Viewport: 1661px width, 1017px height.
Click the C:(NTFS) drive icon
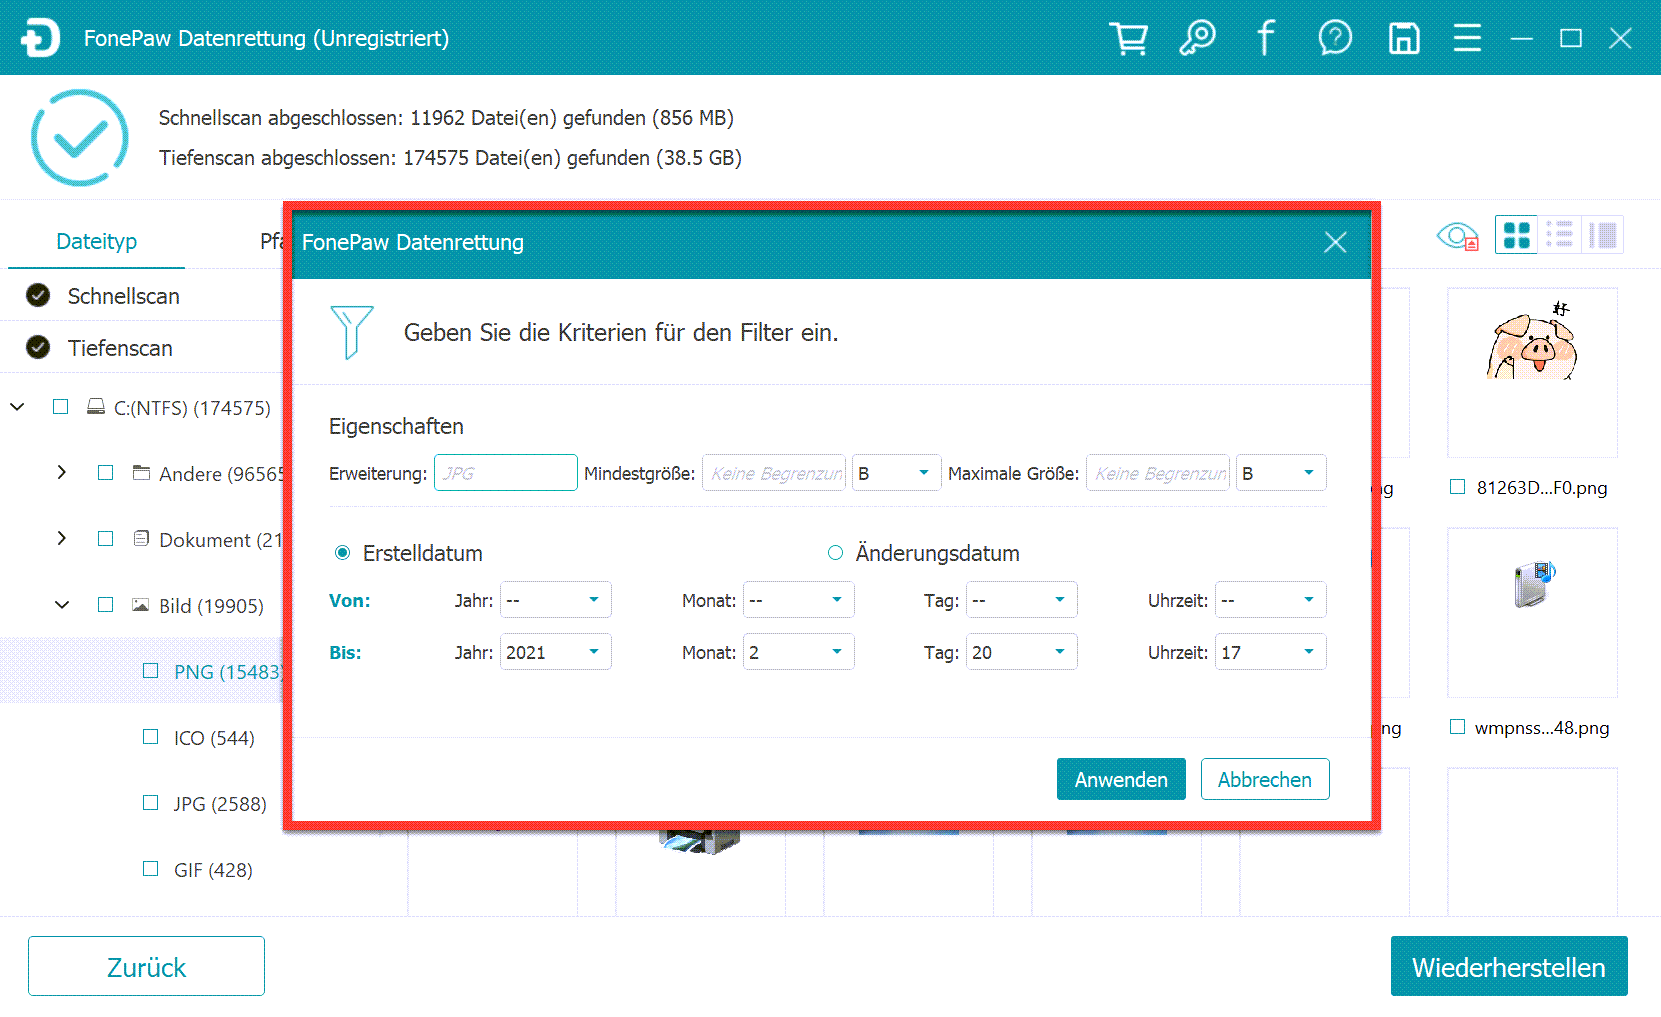[96, 407]
